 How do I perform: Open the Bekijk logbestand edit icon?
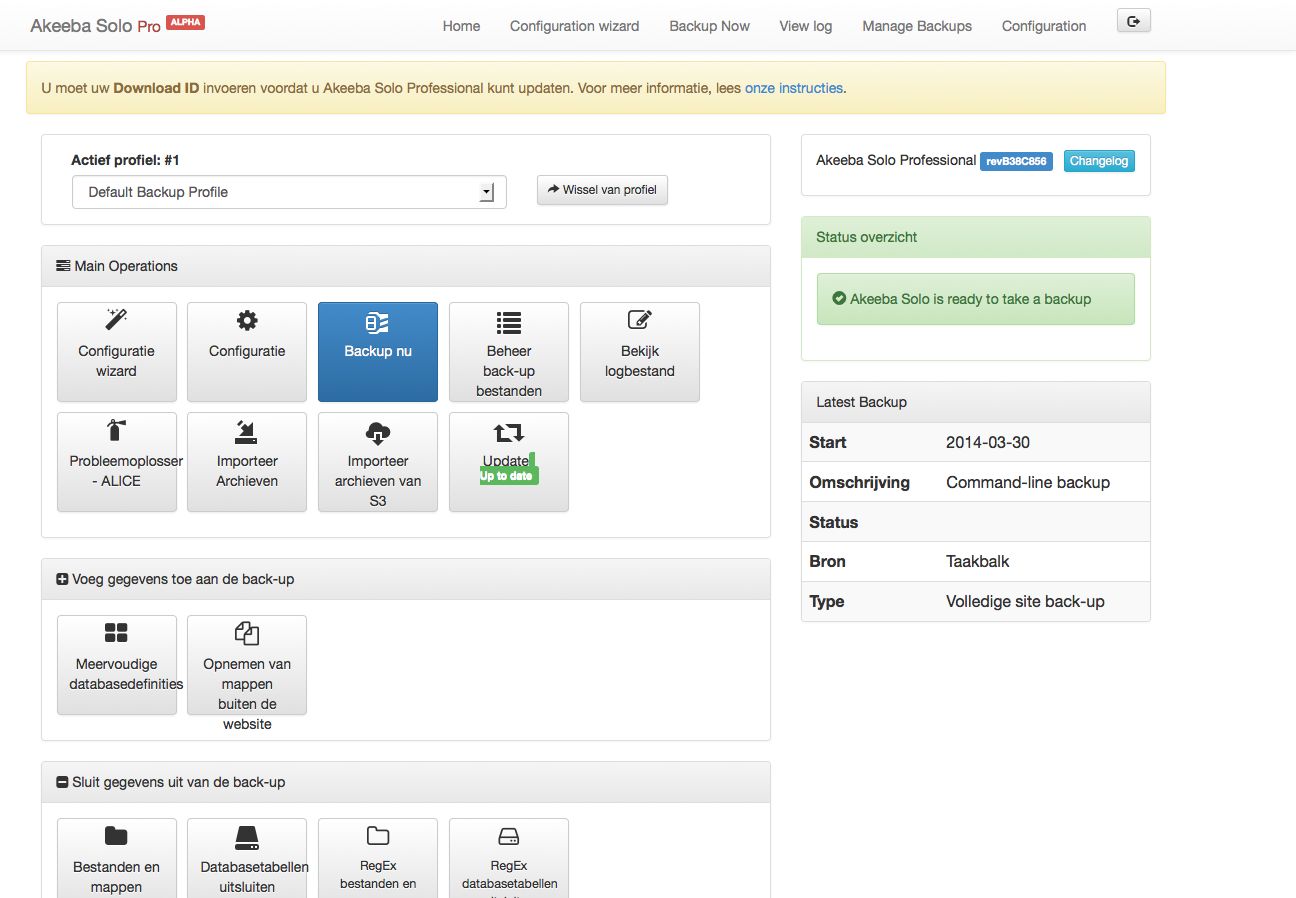pyautogui.click(x=640, y=320)
